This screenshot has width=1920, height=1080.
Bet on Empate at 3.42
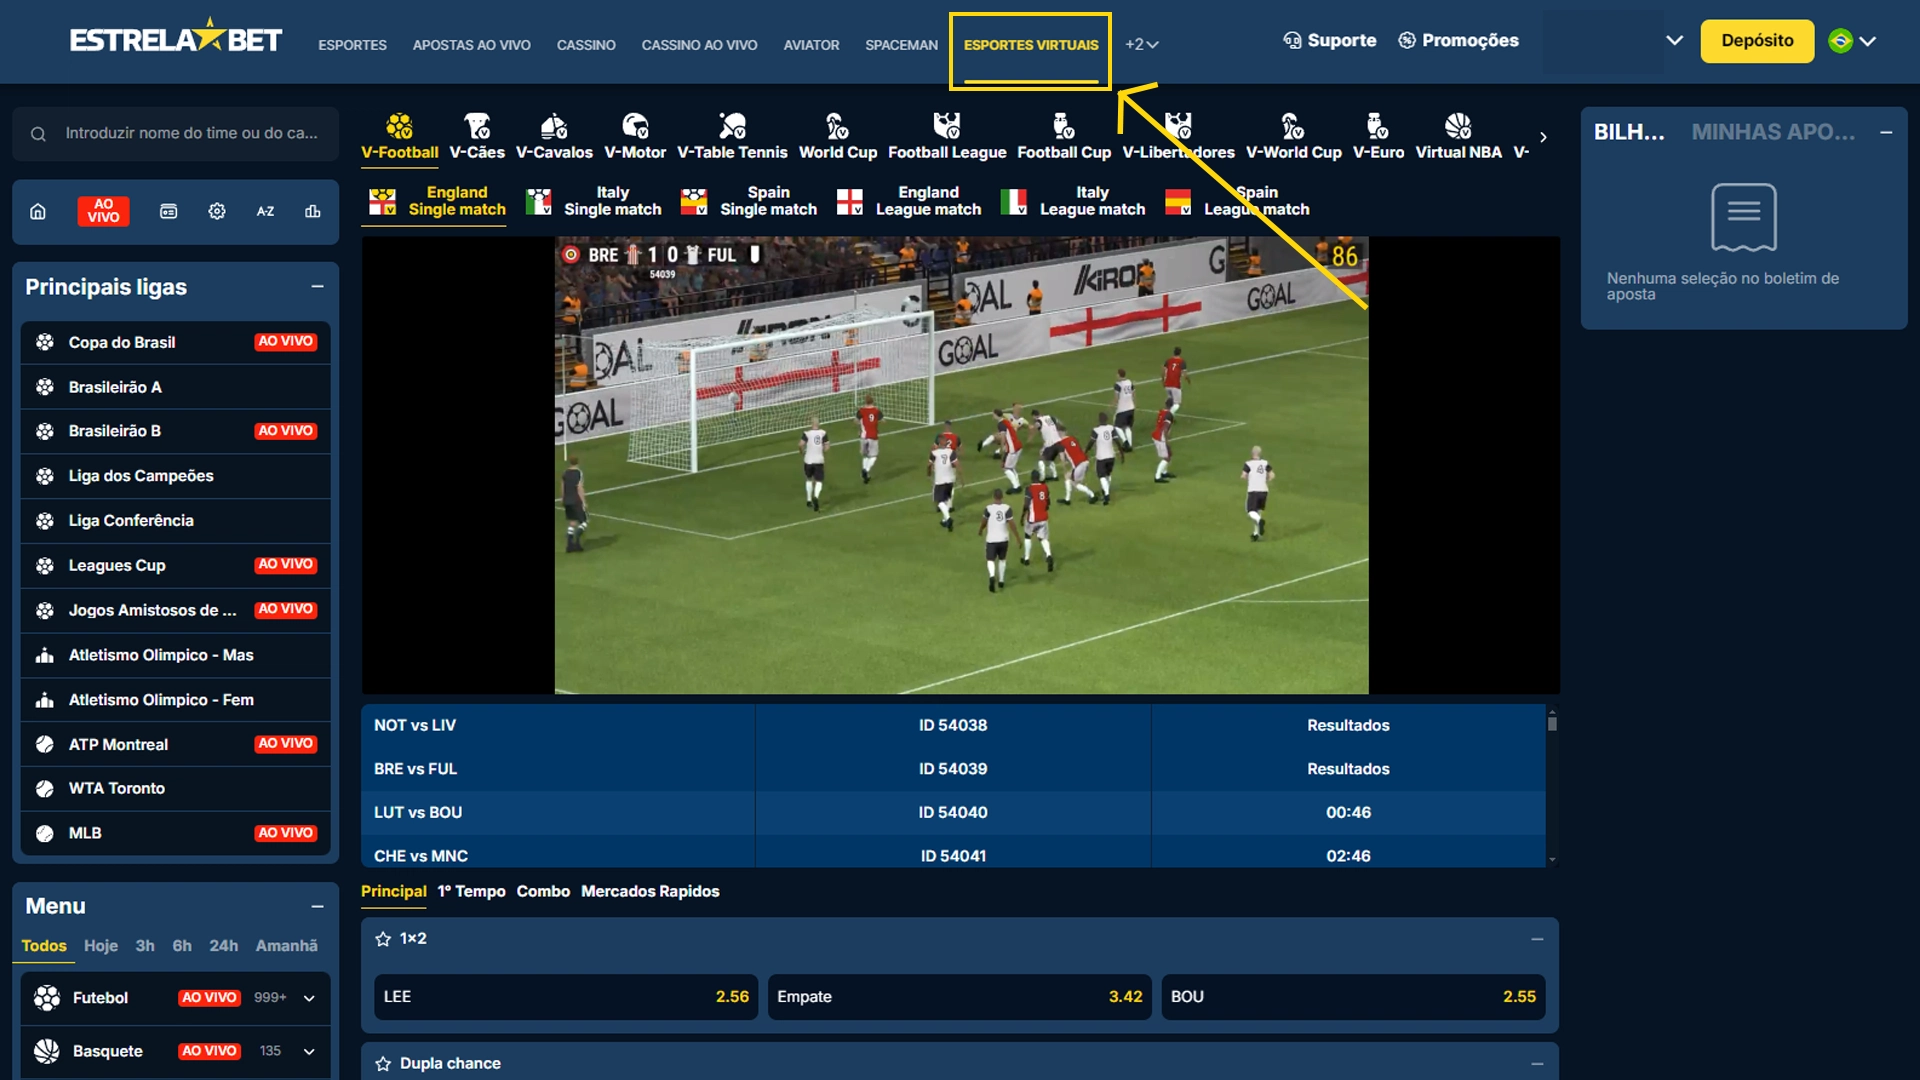959,997
